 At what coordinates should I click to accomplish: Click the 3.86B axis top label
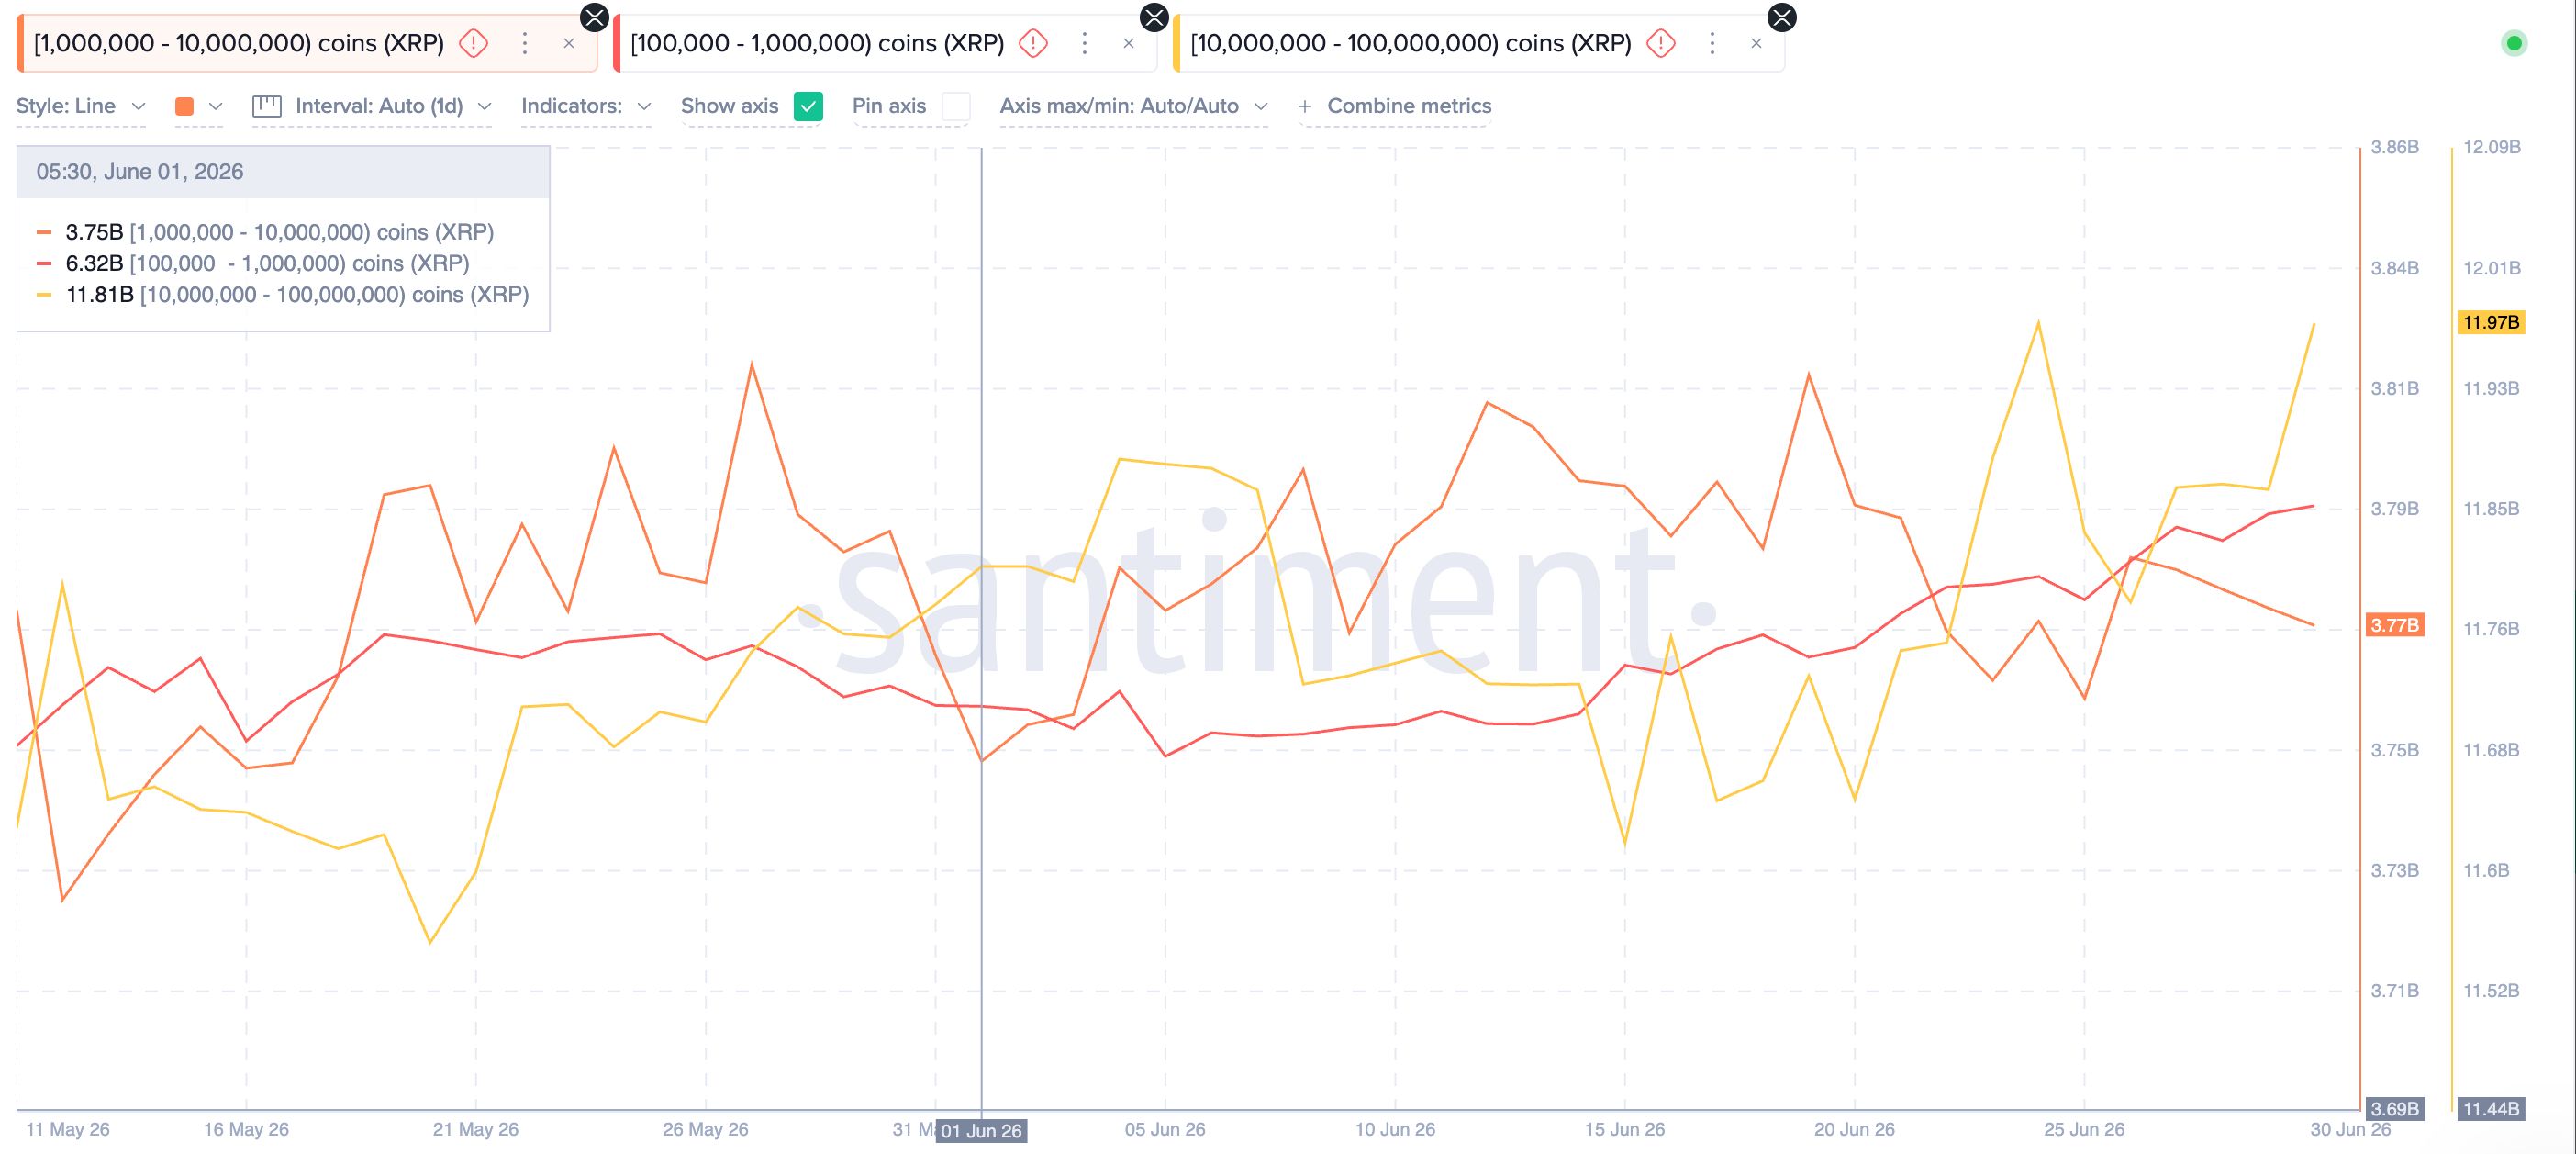[2395, 147]
